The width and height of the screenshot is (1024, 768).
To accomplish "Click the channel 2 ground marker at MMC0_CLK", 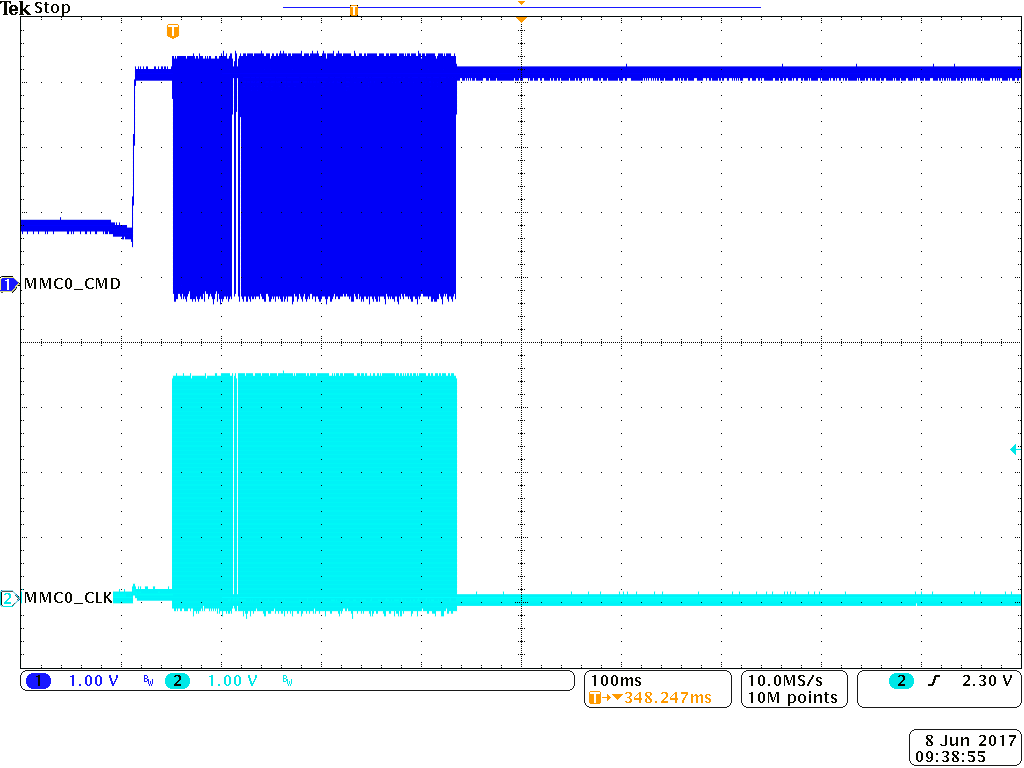I will coord(9,598).
